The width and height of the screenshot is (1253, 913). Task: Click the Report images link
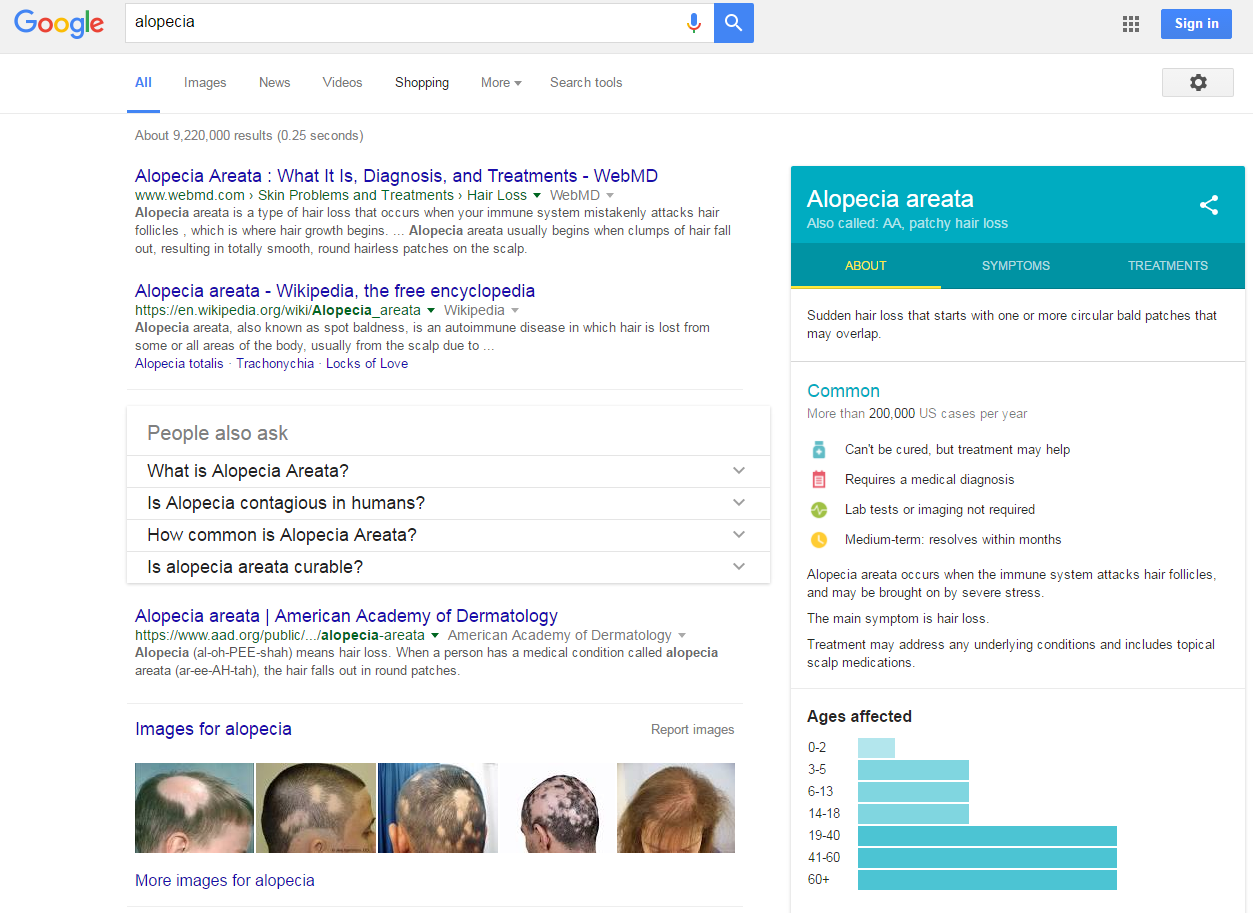click(x=692, y=730)
